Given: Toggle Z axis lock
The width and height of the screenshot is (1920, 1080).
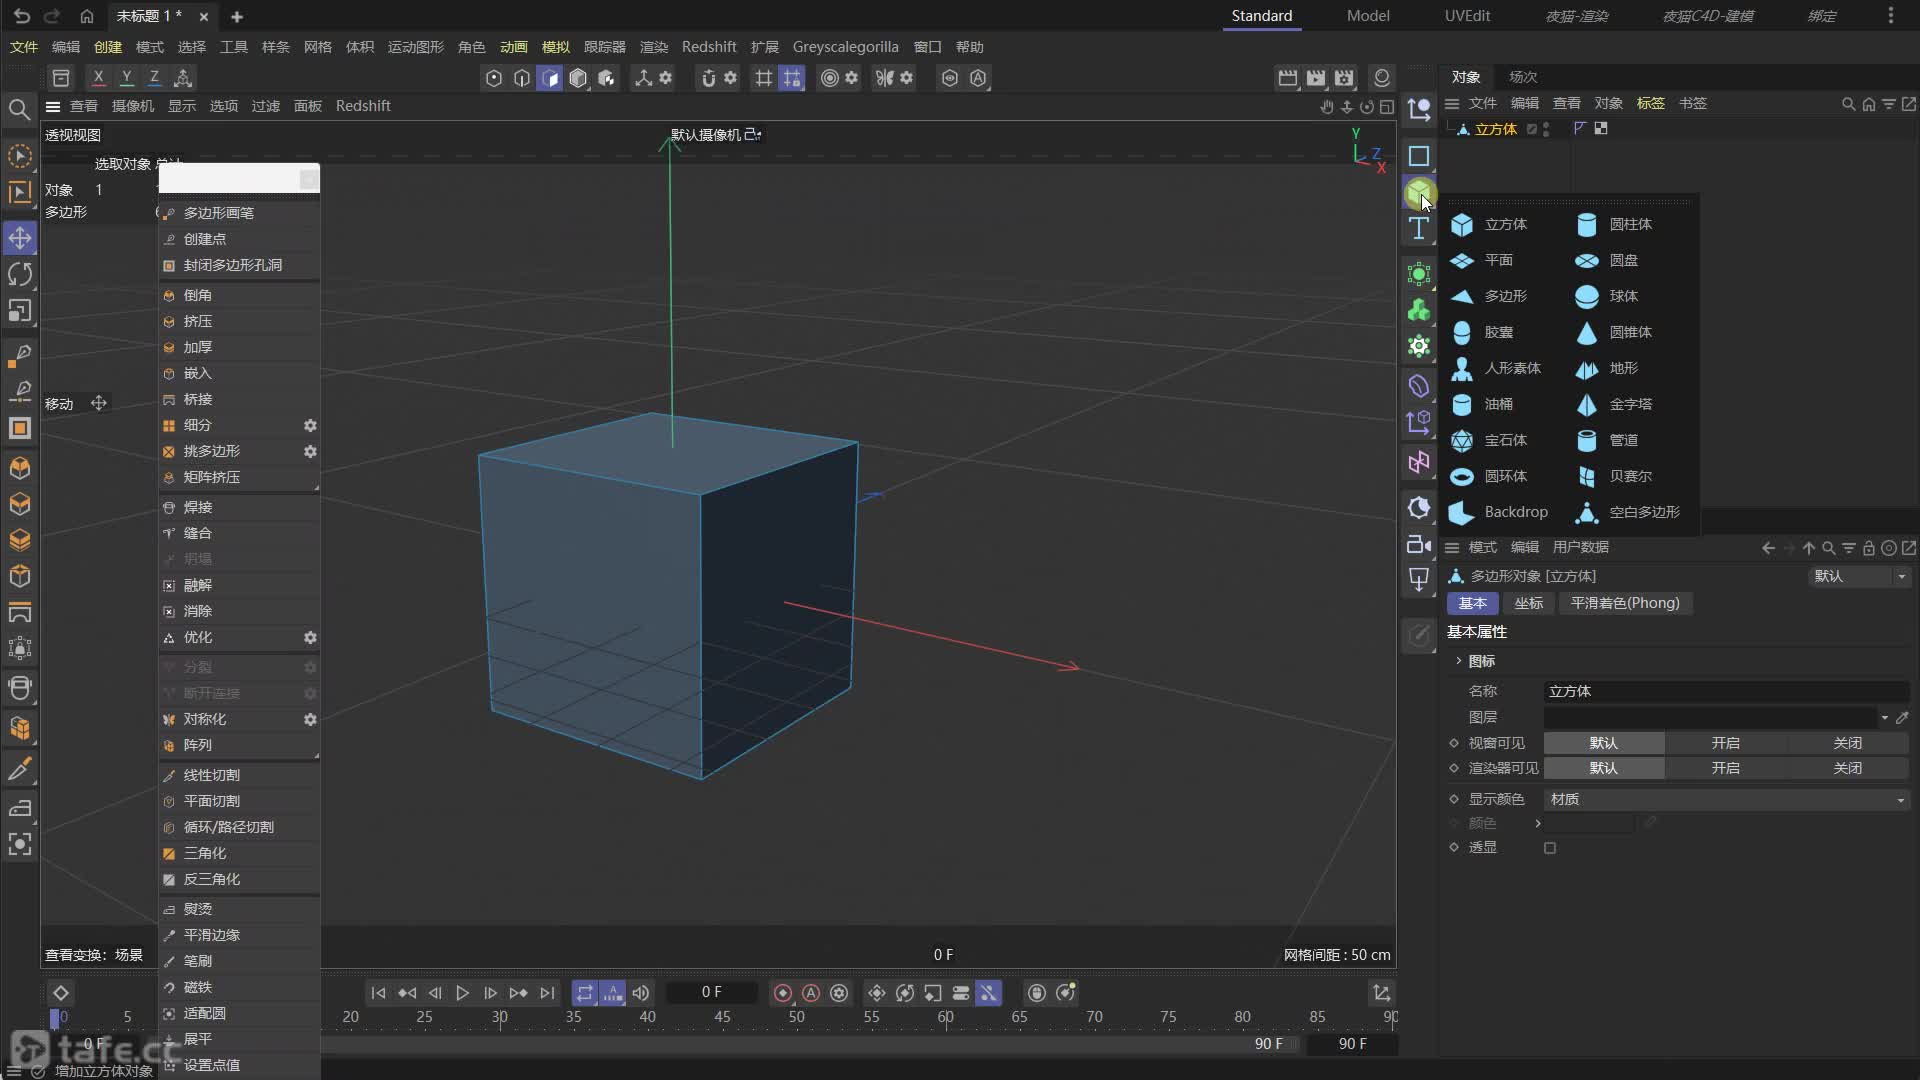Looking at the screenshot, I should tap(154, 78).
